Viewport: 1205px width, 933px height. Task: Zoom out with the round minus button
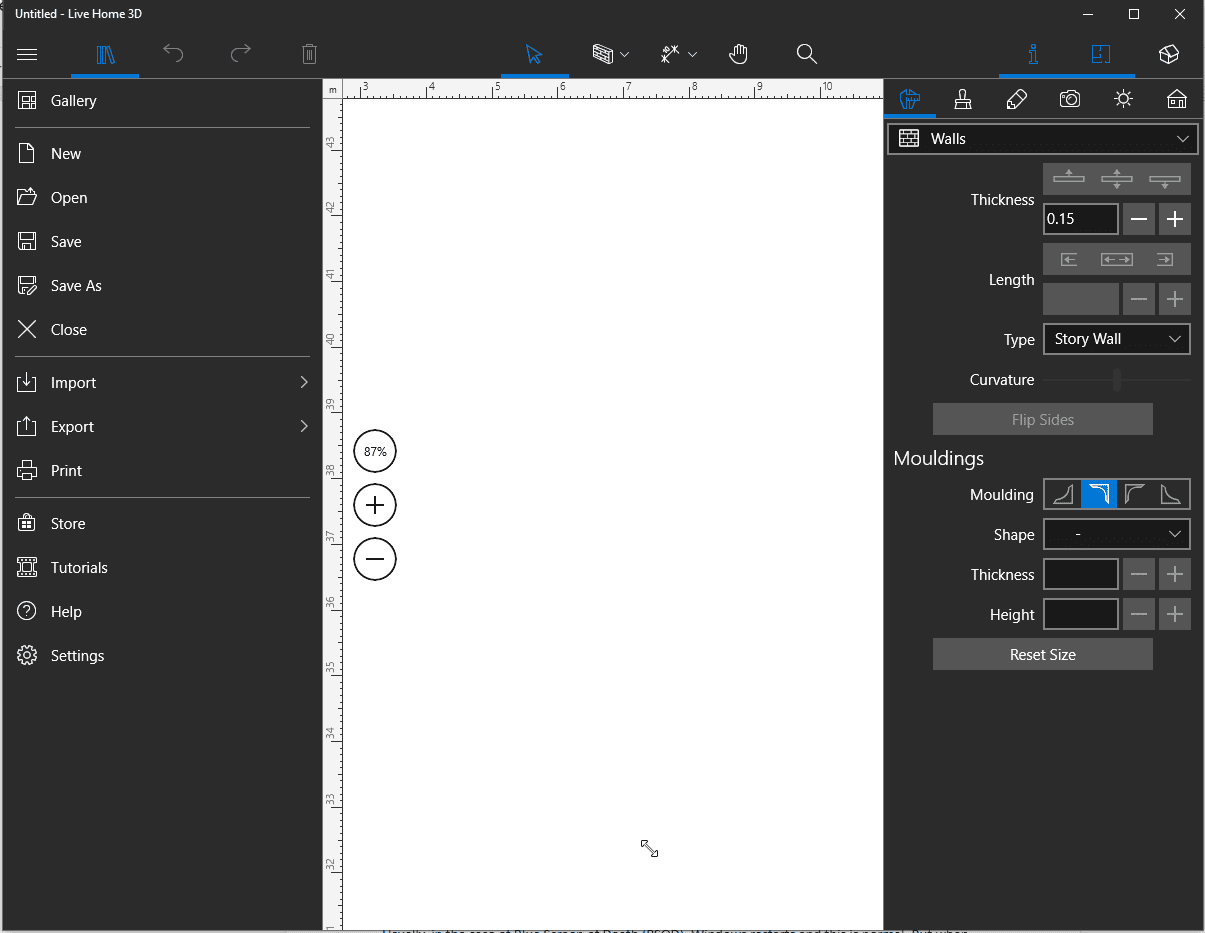tap(375, 558)
